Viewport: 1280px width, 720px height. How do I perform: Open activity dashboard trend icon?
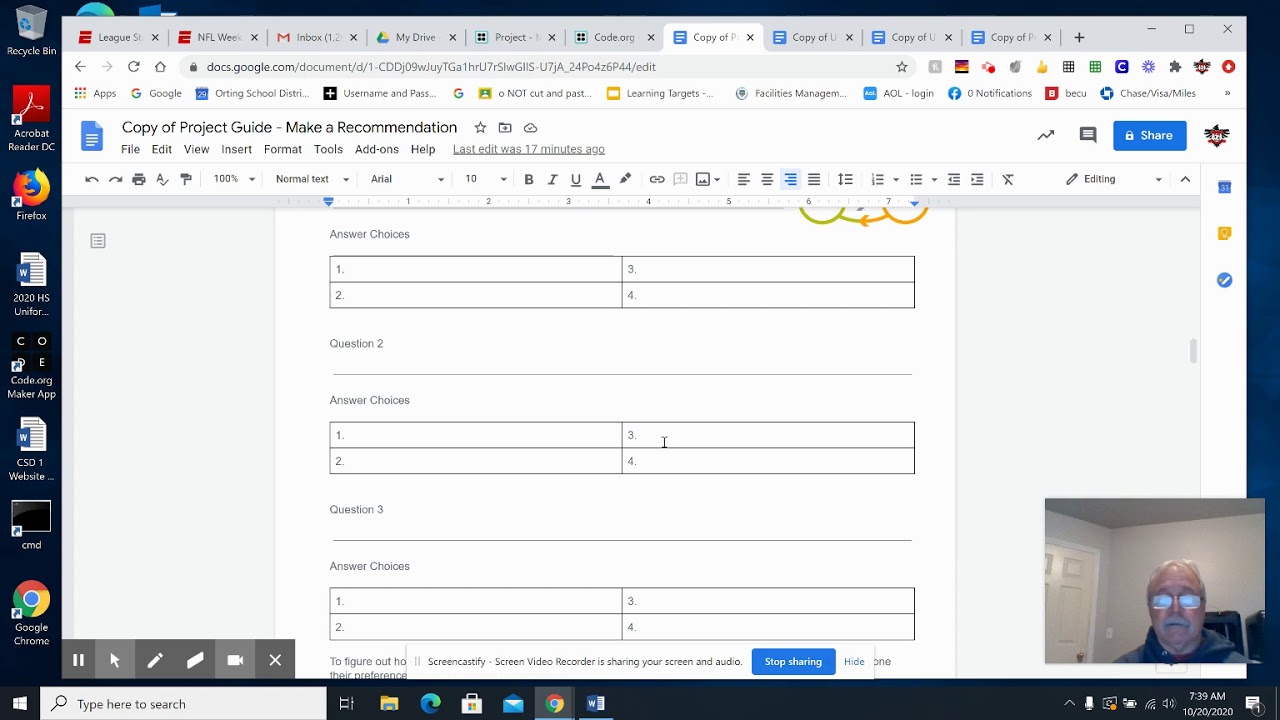point(1045,135)
